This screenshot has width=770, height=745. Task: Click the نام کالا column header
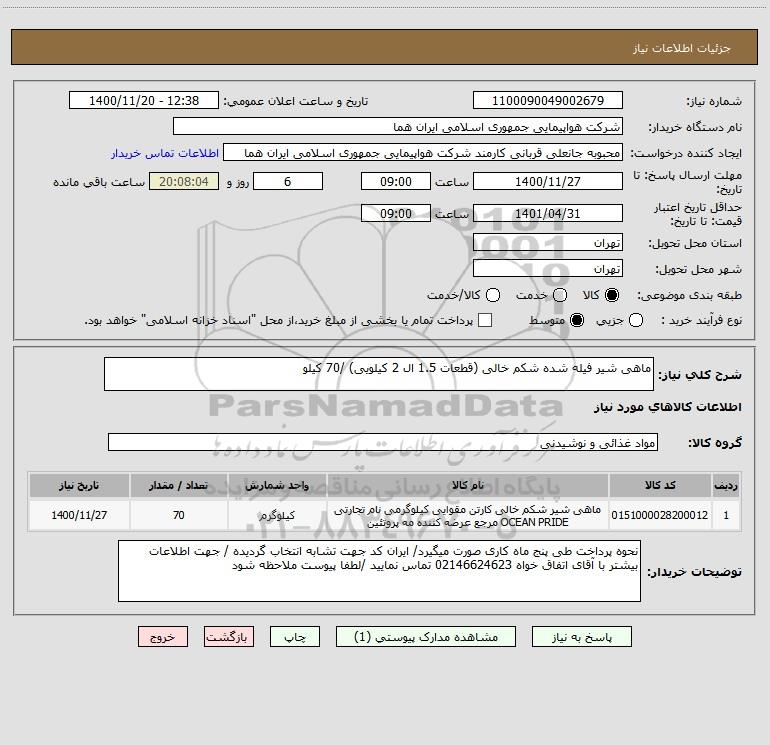468,485
